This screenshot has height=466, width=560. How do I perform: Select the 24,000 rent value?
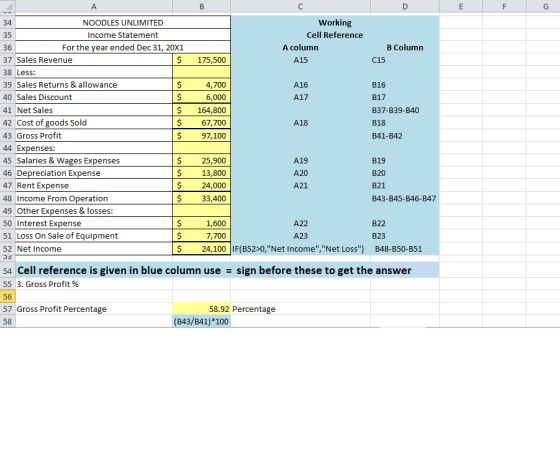click(x=201, y=185)
